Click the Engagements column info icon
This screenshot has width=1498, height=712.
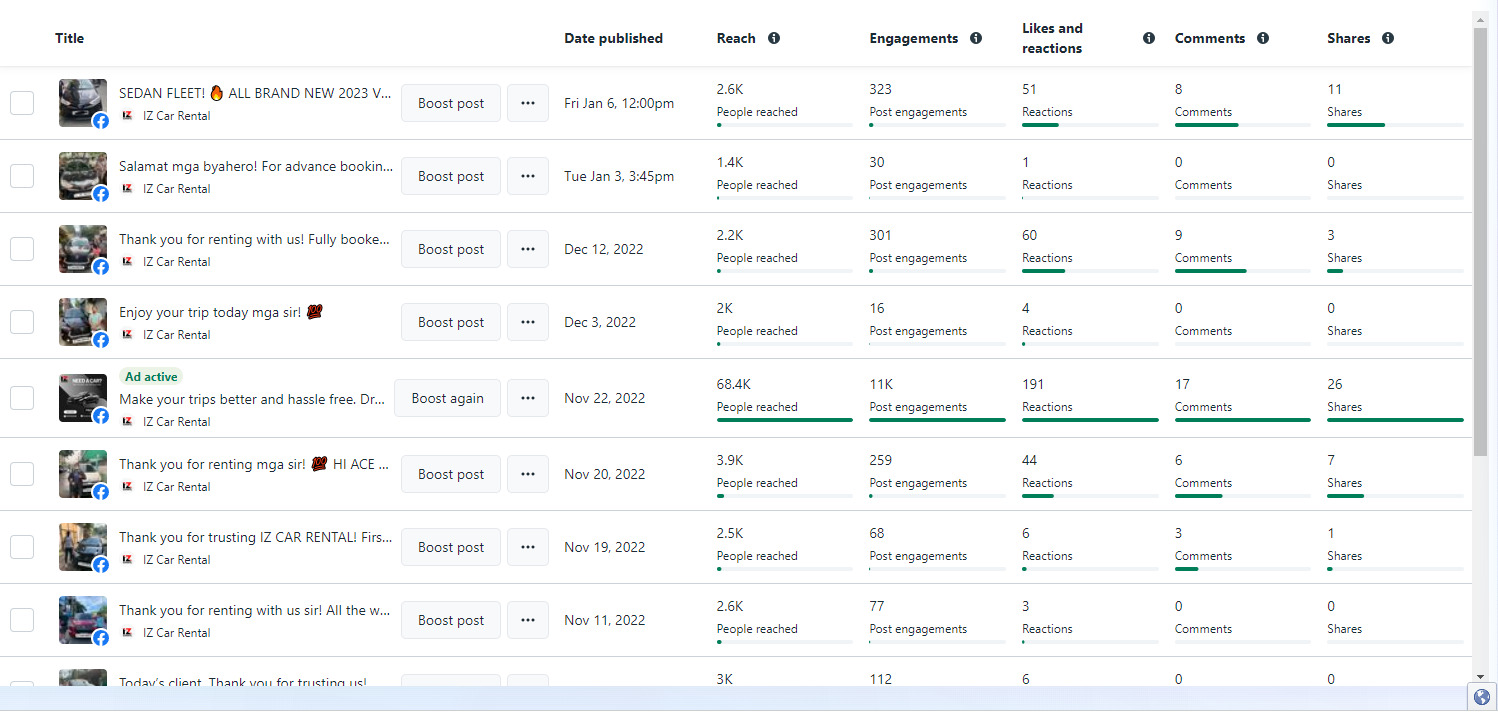pos(976,38)
